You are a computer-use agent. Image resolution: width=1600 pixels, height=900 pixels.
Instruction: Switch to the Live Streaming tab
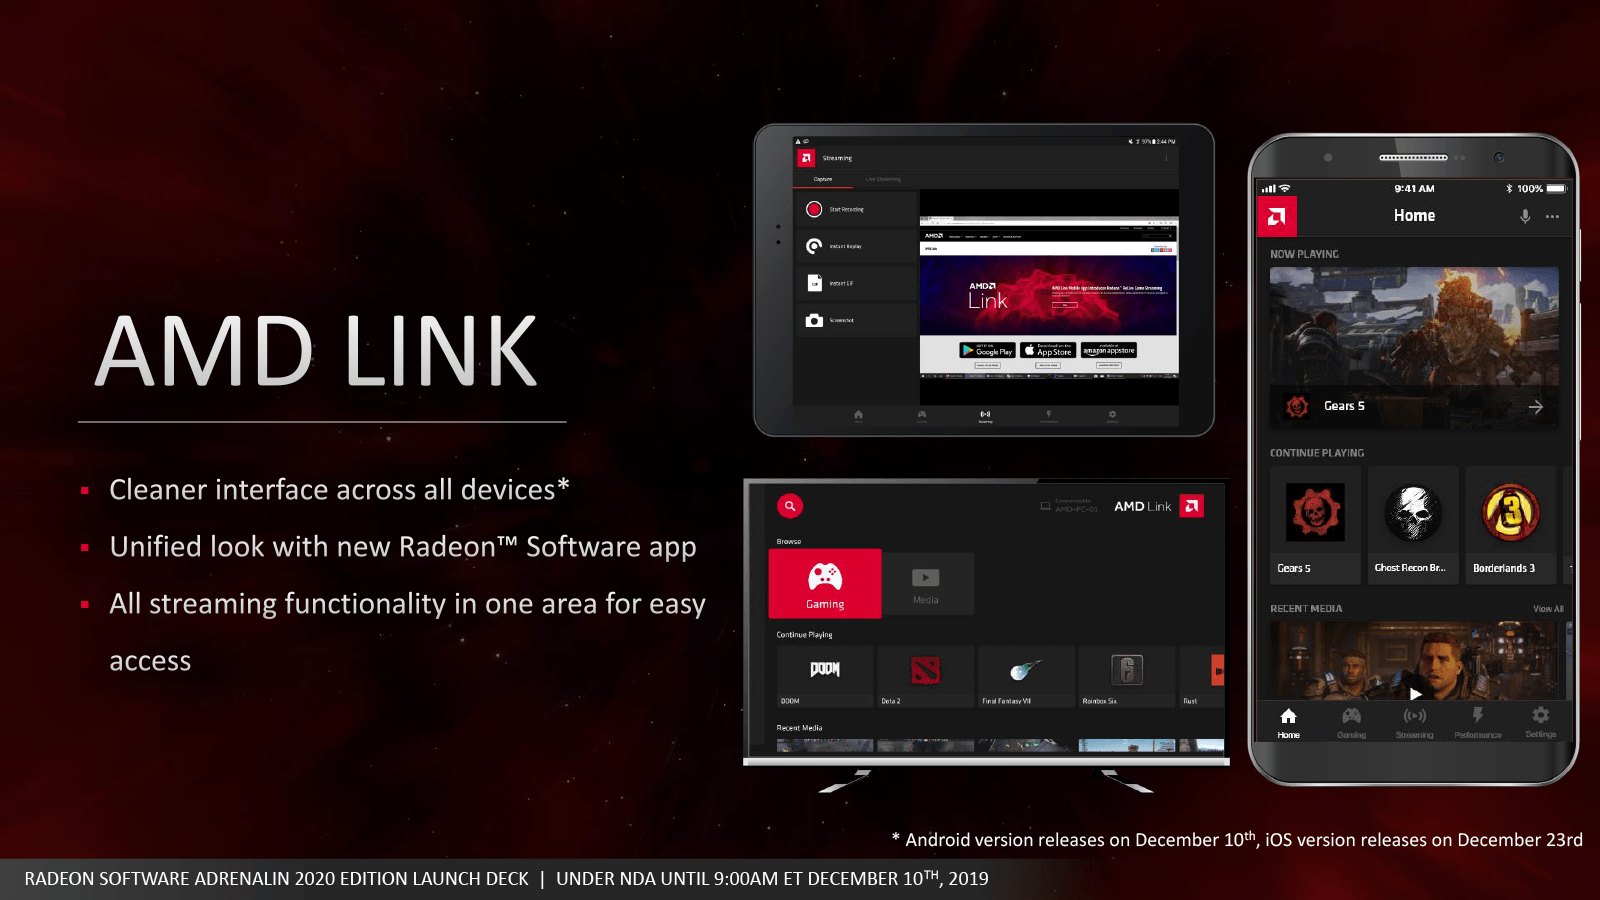click(883, 179)
